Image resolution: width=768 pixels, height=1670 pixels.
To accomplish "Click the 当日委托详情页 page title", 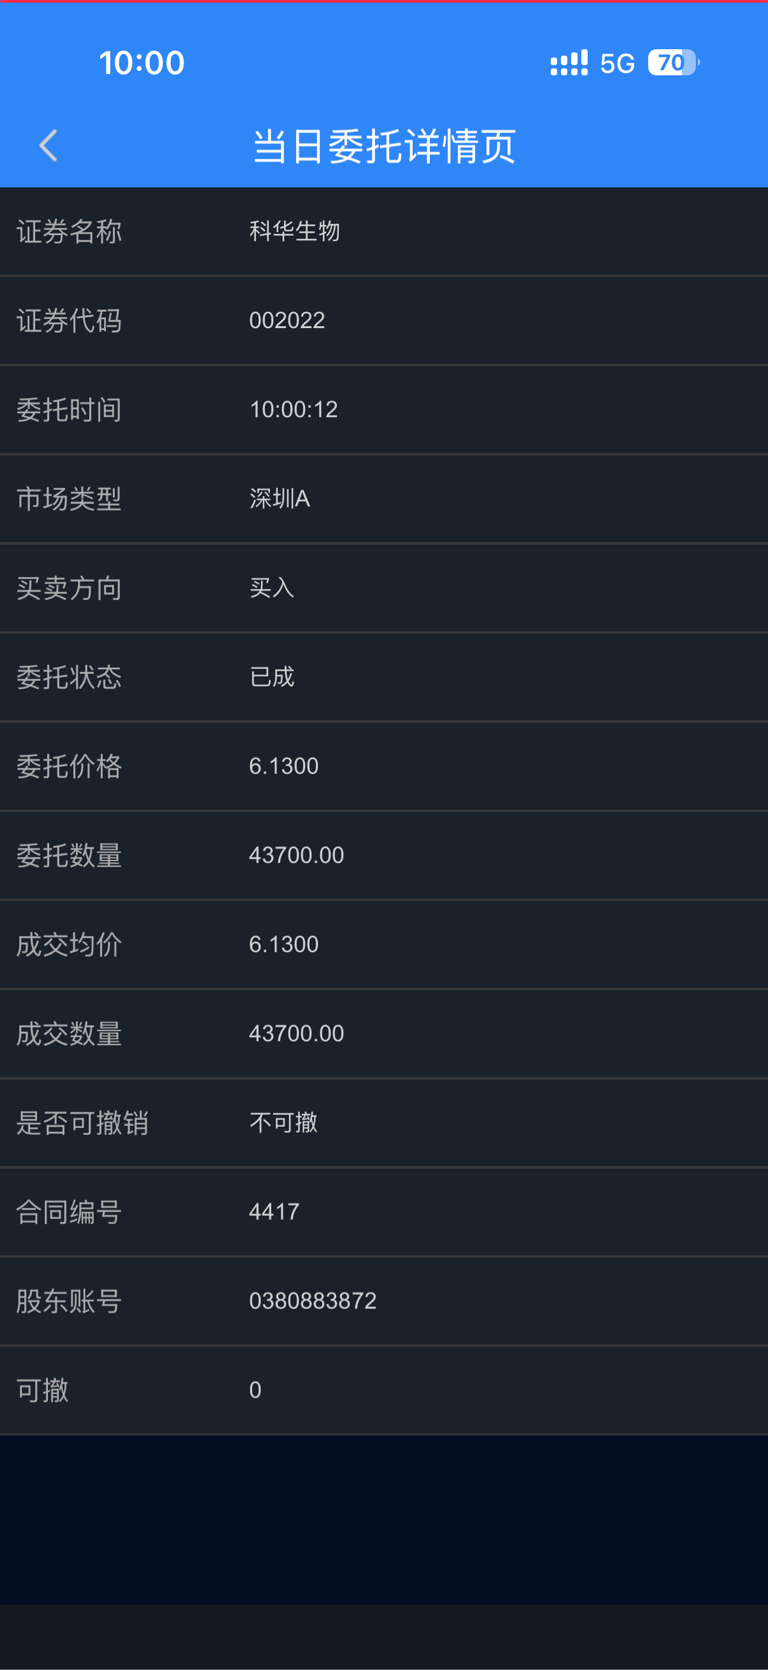I will [384, 146].
